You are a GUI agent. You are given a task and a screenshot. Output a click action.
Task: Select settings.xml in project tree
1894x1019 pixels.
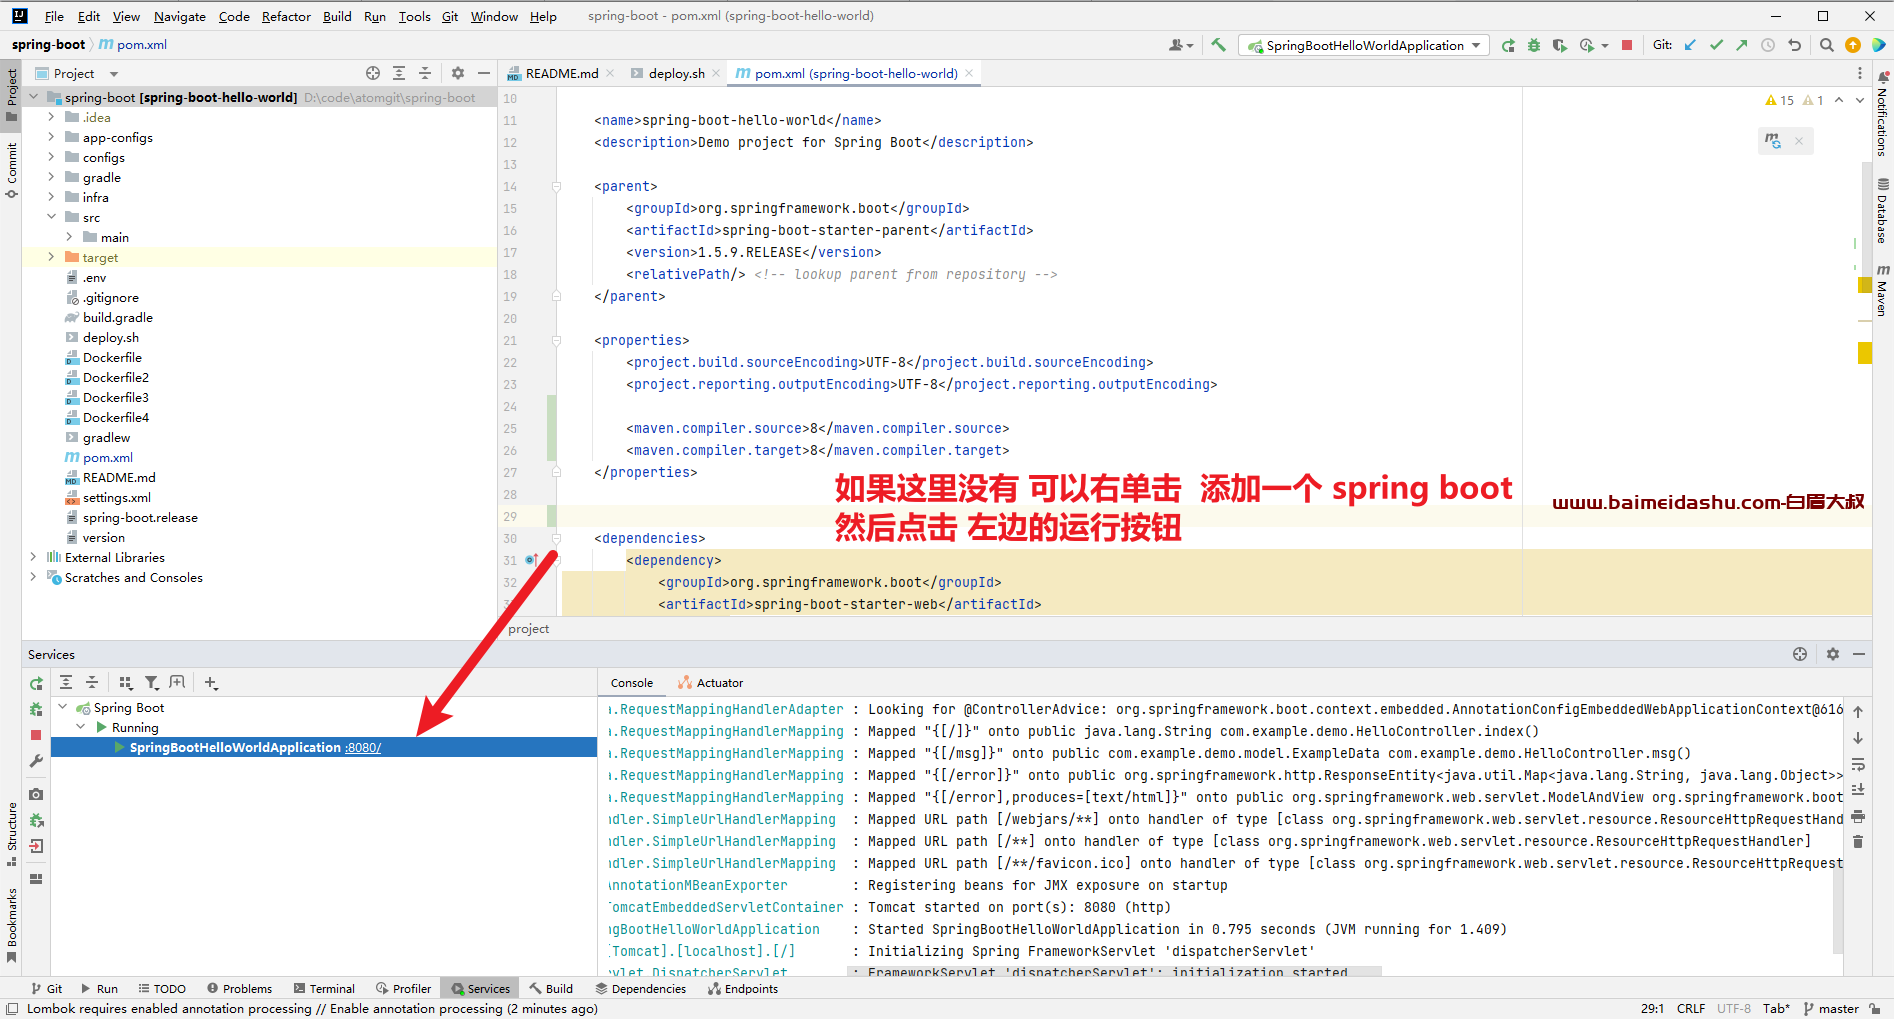coord(117,497)
